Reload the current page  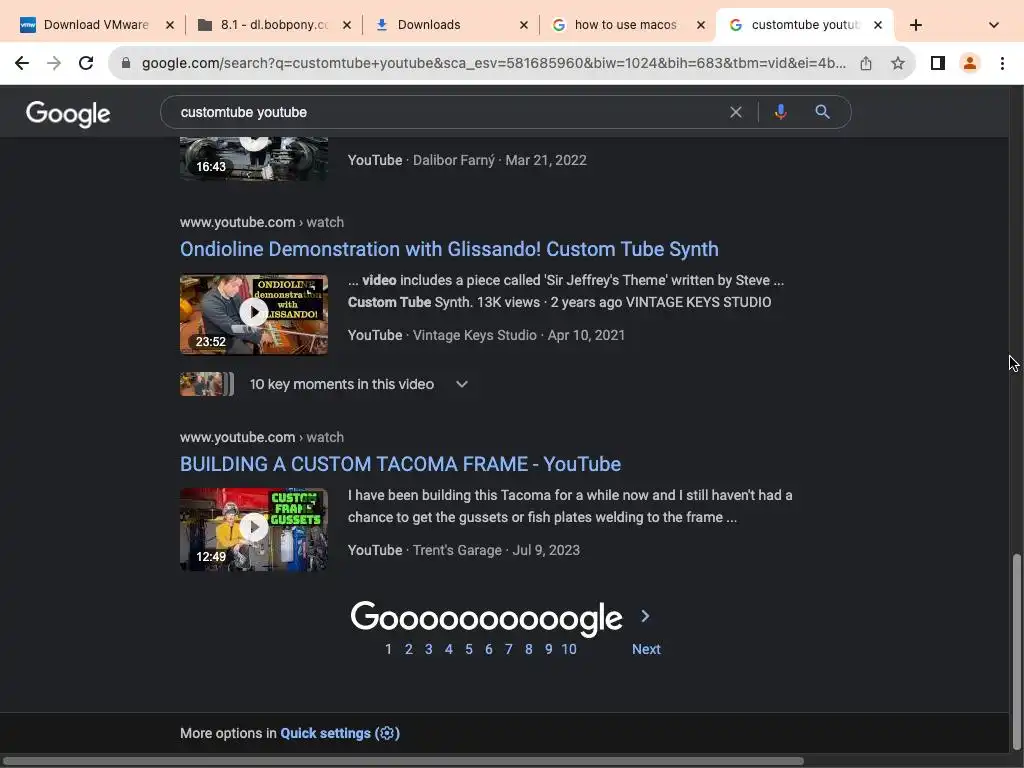pos(86,63)
